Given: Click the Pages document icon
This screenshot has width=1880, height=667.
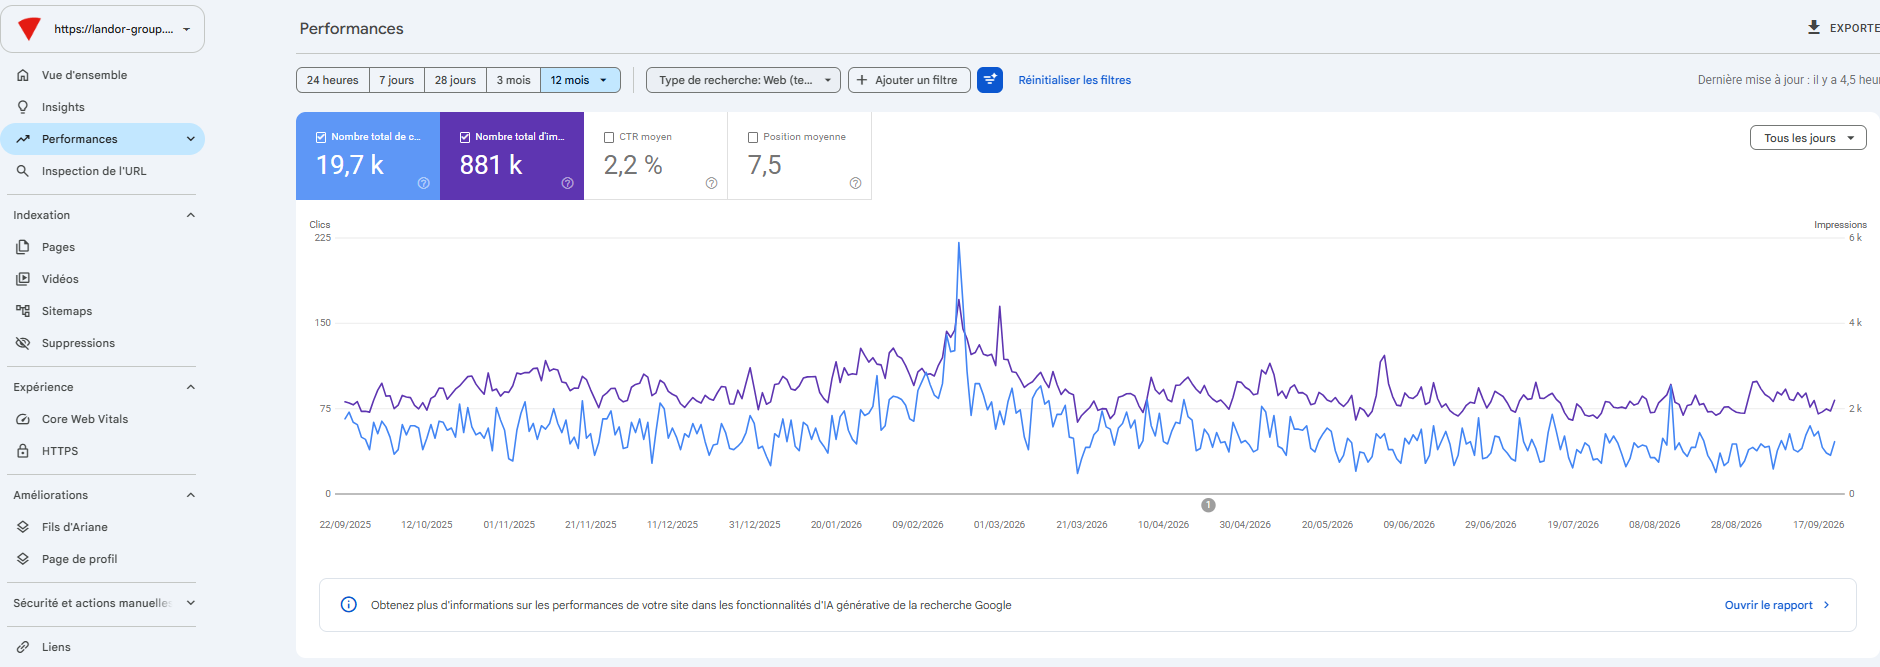Looking at the screenshot, I should (x=23, y=247).
